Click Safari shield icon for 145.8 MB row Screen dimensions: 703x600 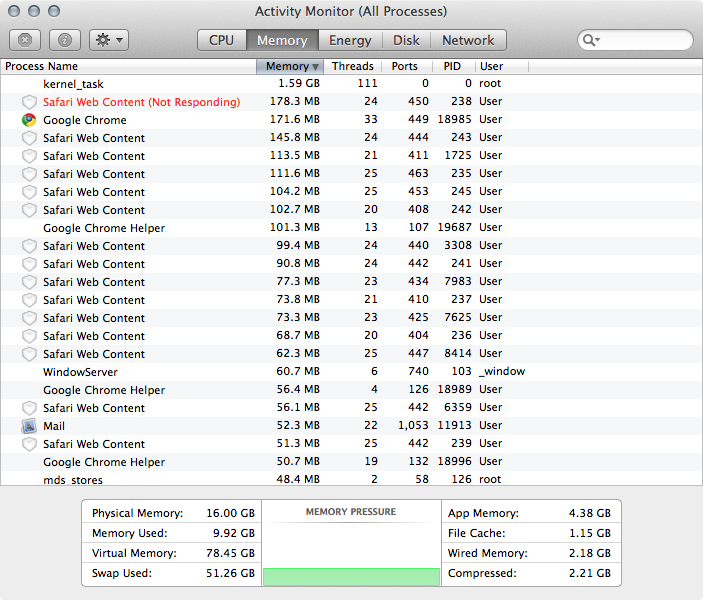point(29,138)
